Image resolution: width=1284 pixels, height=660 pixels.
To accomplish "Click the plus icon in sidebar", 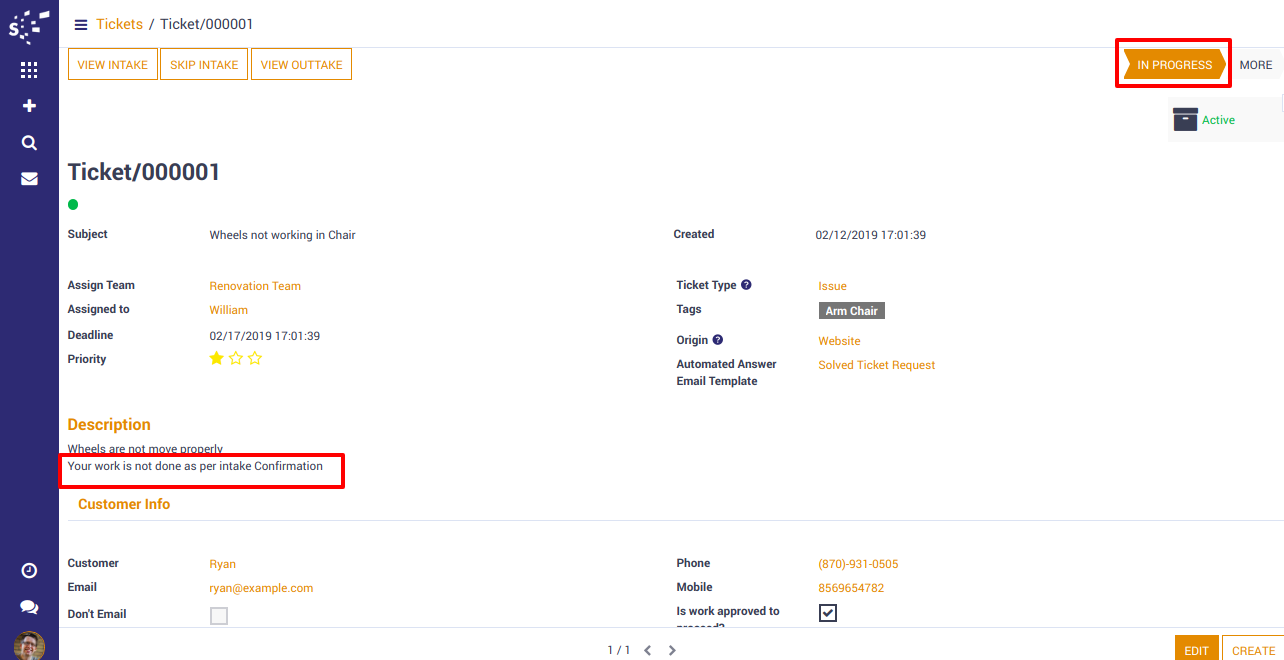I will coord(29,106).
